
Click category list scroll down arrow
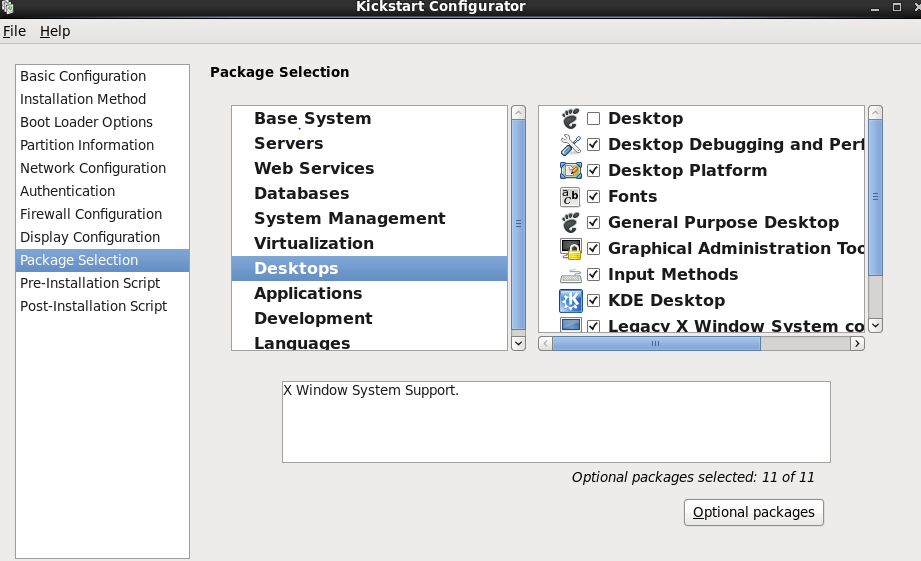tap(518, 344)
